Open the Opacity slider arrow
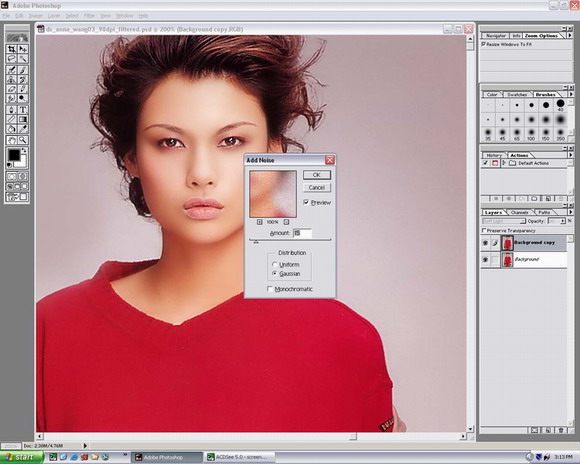 [x=563, y=221]
